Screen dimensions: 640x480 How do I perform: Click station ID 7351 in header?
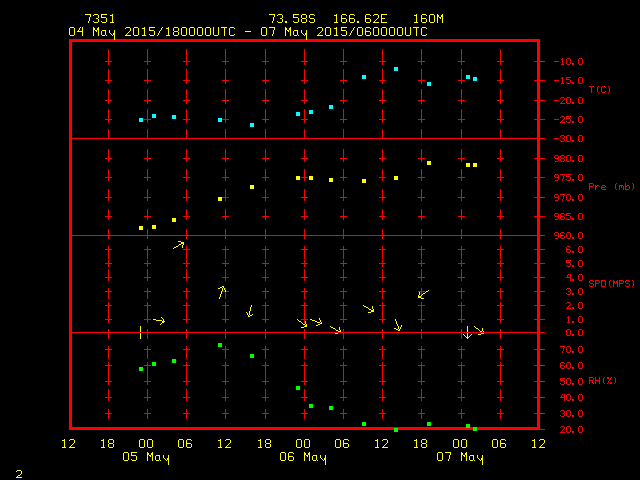coord(100,19)
